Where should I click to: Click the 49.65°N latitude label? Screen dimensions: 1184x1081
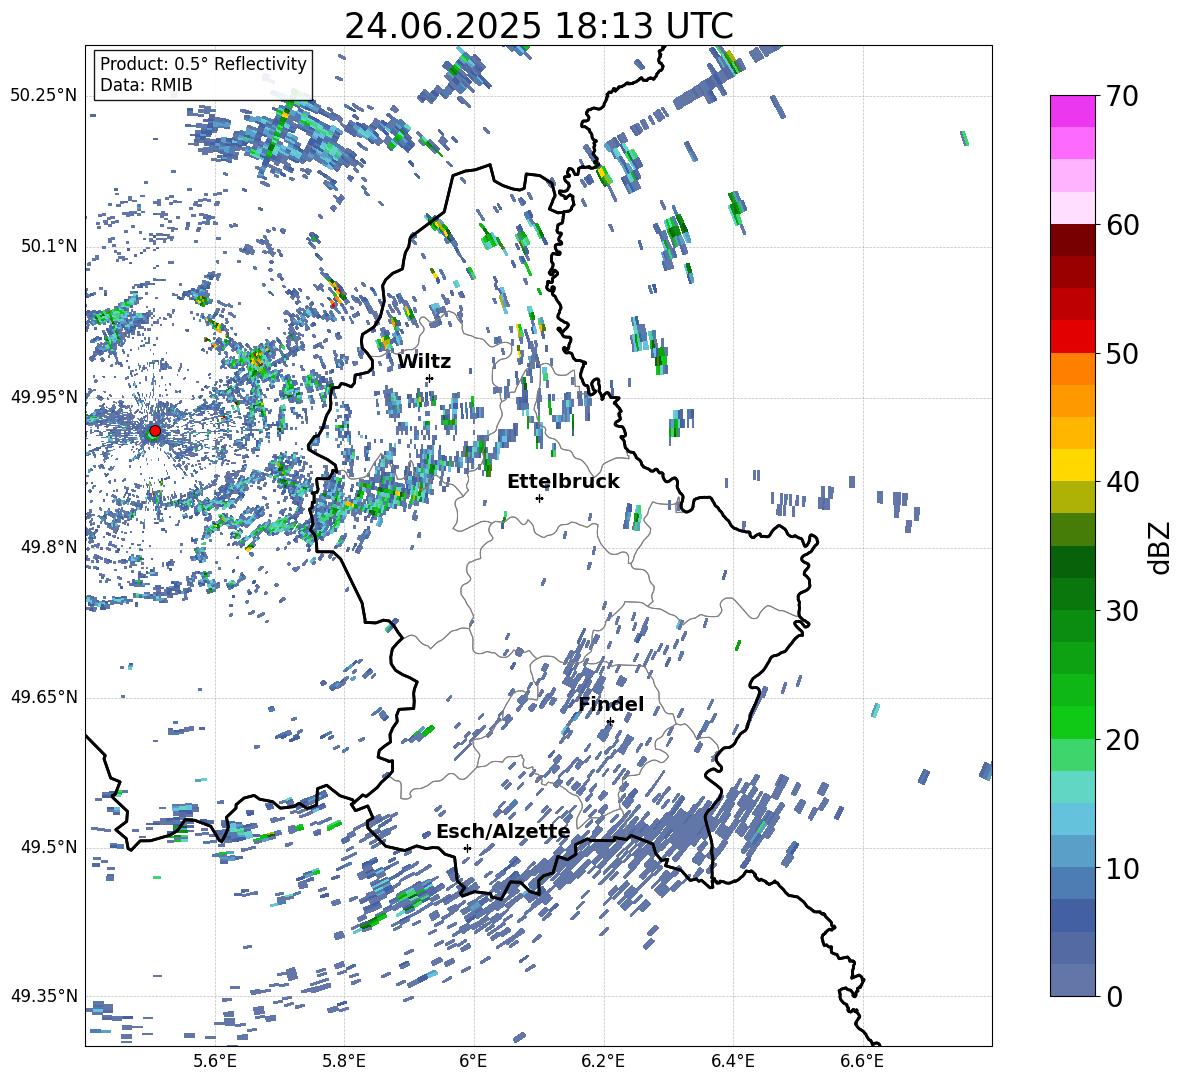point(44,698)
